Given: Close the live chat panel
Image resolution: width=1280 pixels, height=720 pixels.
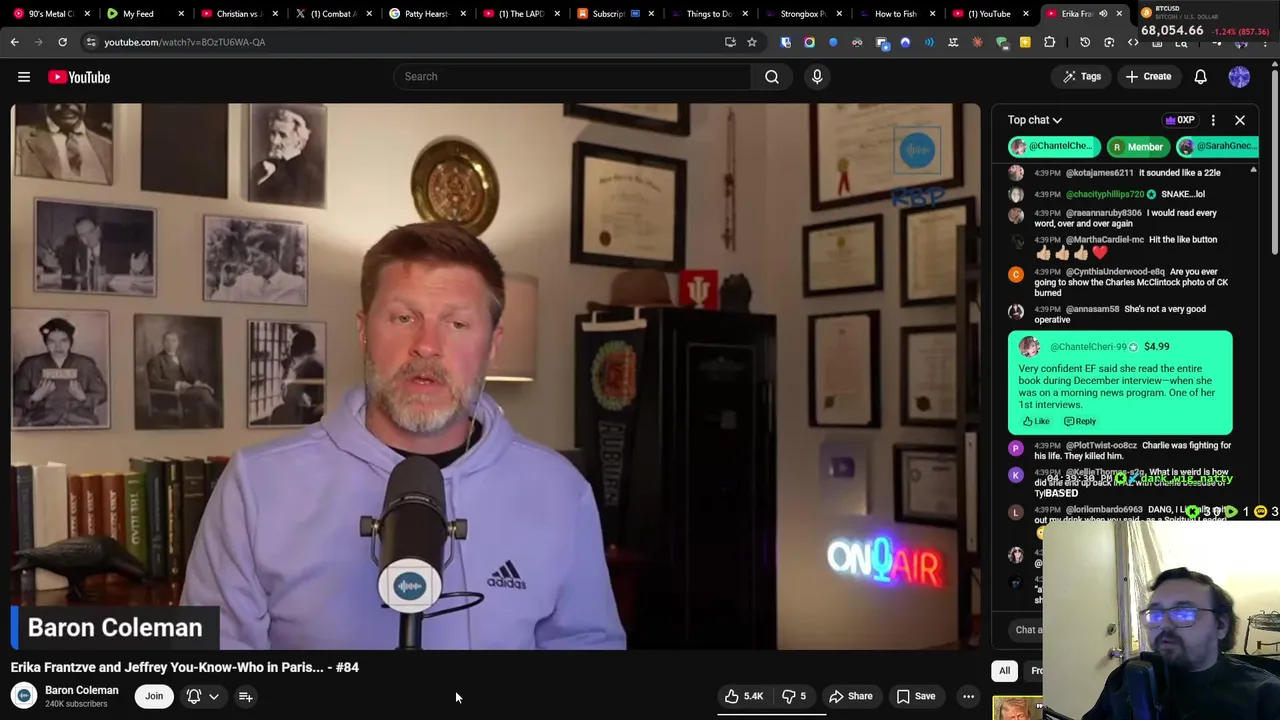Looking at the screenshot, I should 1240,120.
